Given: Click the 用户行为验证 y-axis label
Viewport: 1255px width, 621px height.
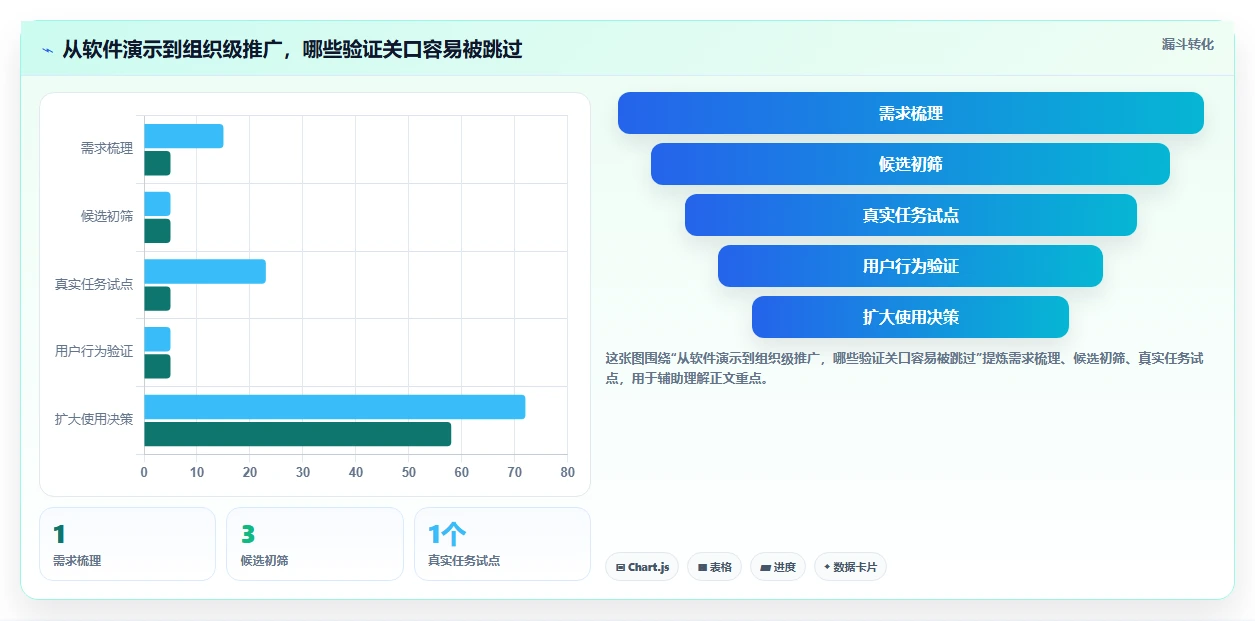Looking at the screenshot, I should [94, 352].
